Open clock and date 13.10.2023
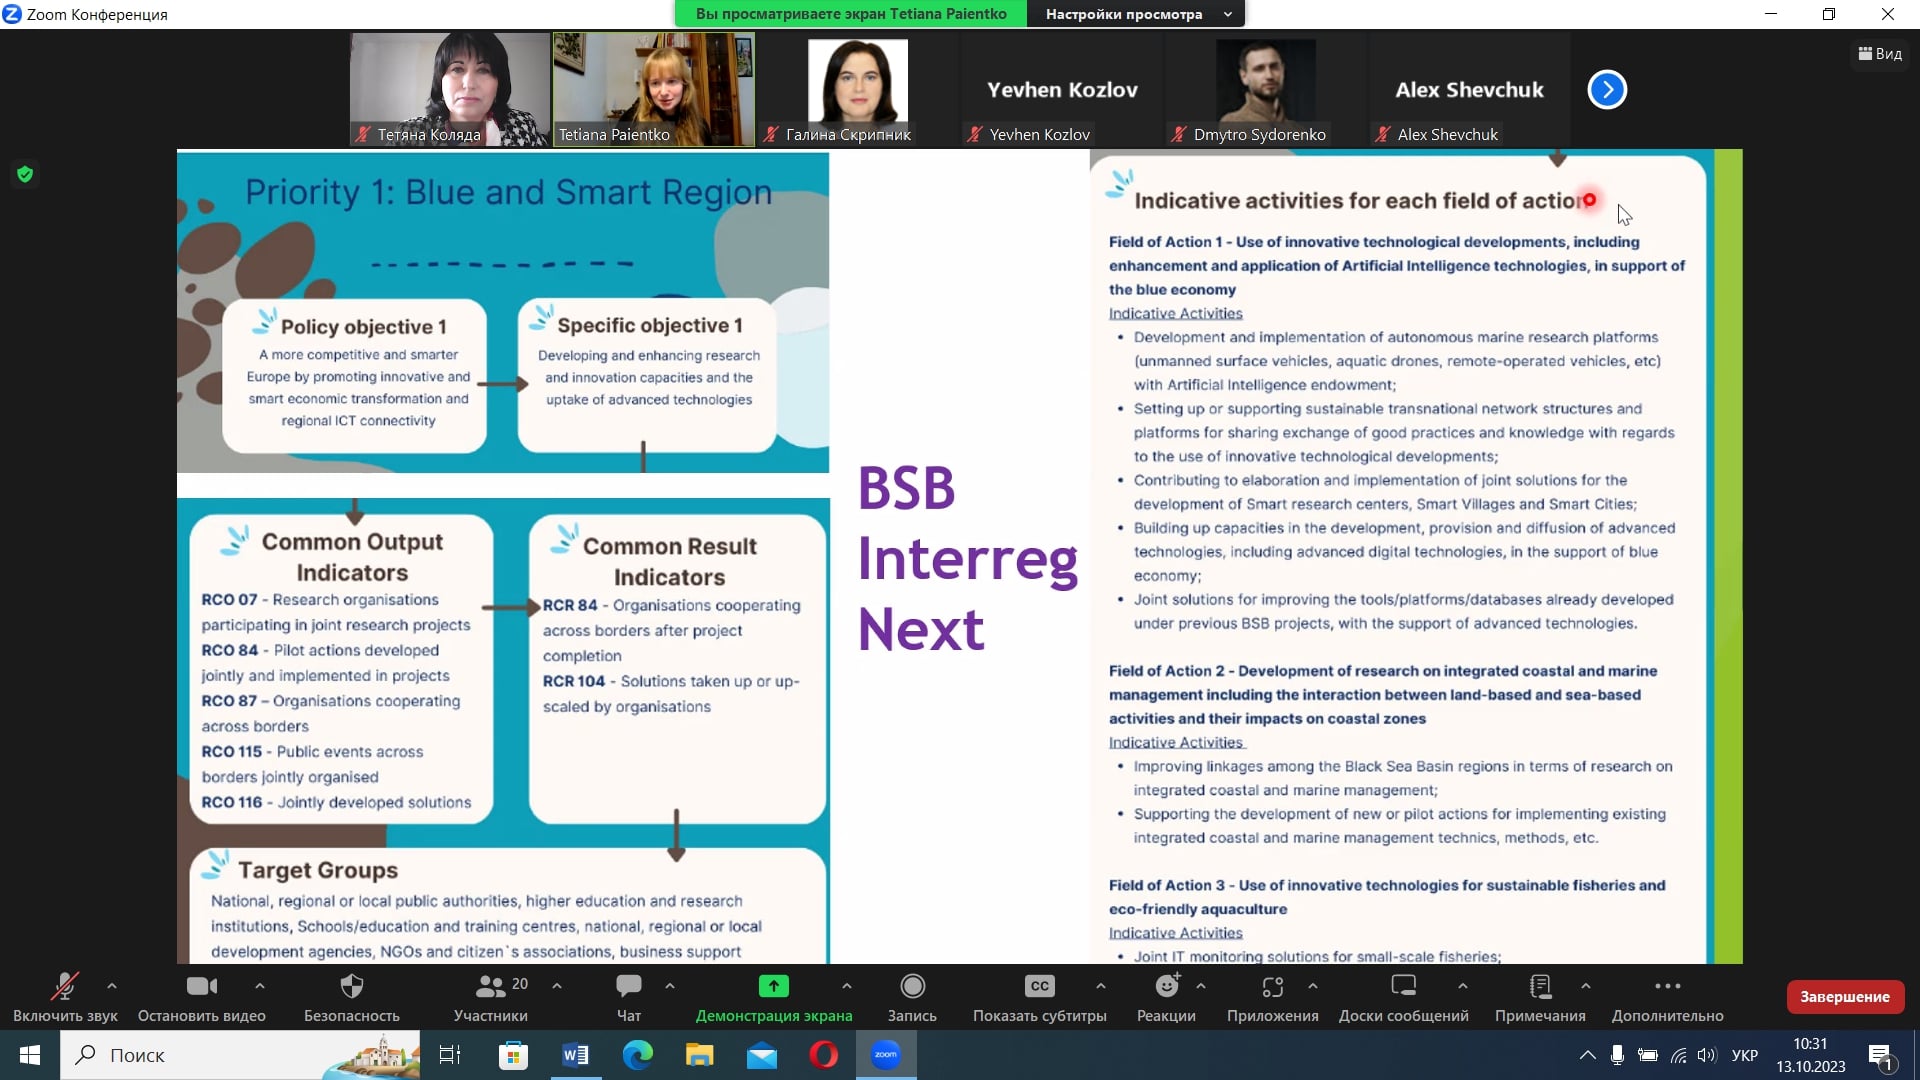Image resolution: width=1920 pixels, height=1080 pixels. (1811, 1055)
